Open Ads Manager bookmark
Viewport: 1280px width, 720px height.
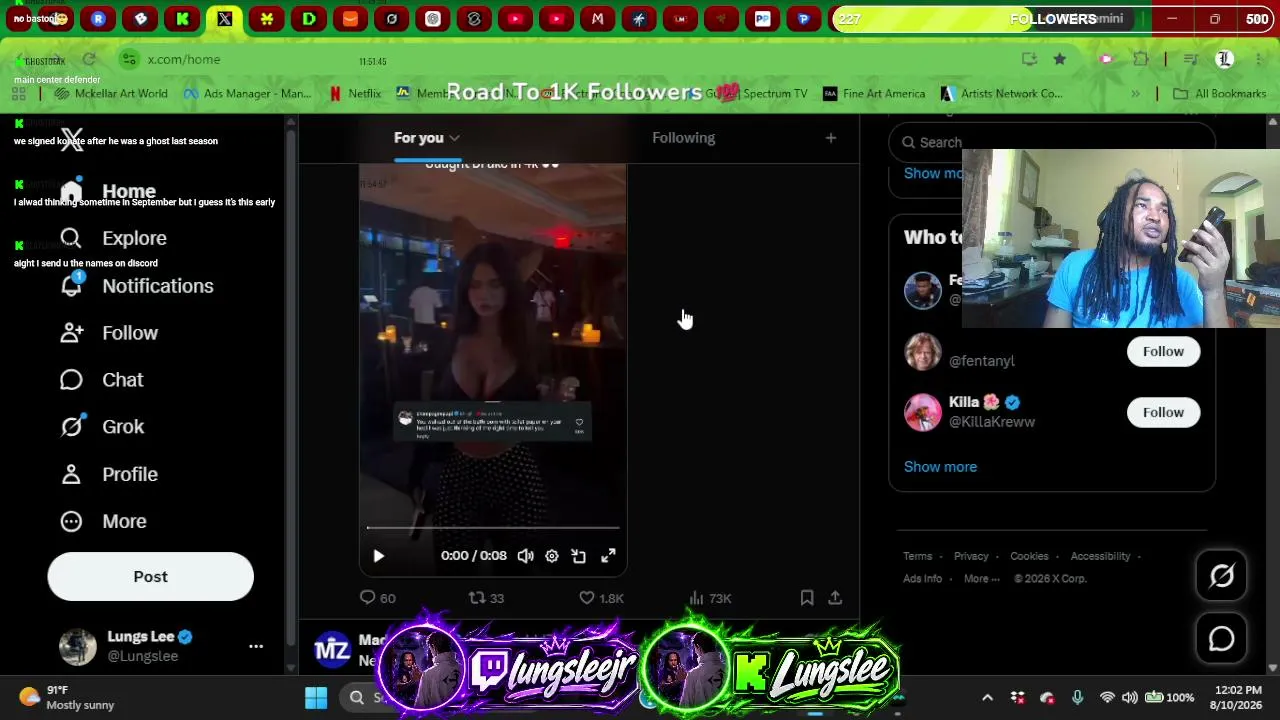click(247, 93)
